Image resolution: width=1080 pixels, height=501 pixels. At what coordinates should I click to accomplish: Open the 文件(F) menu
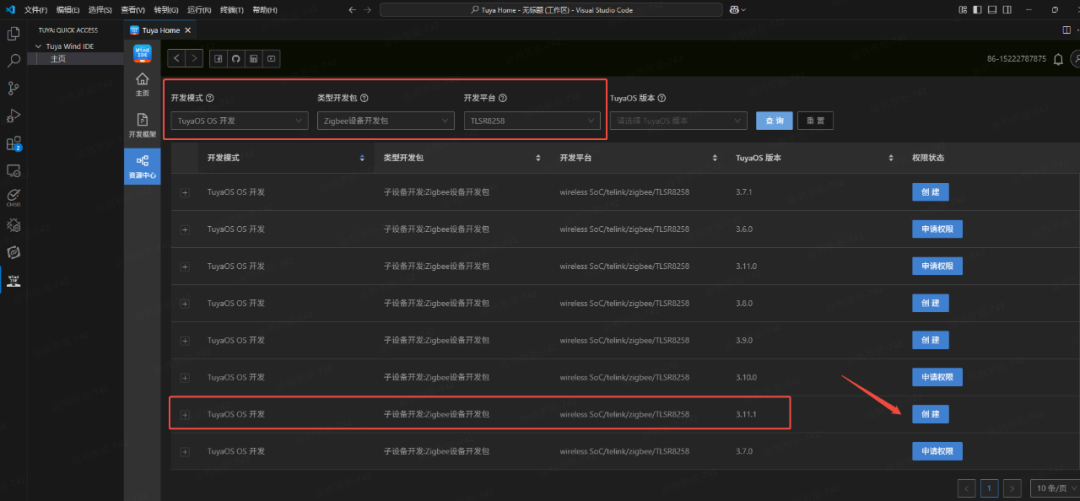point(36,10)
